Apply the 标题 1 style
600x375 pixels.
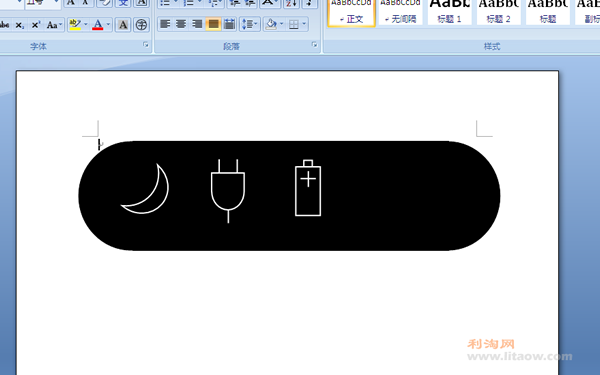pos(450,12)
